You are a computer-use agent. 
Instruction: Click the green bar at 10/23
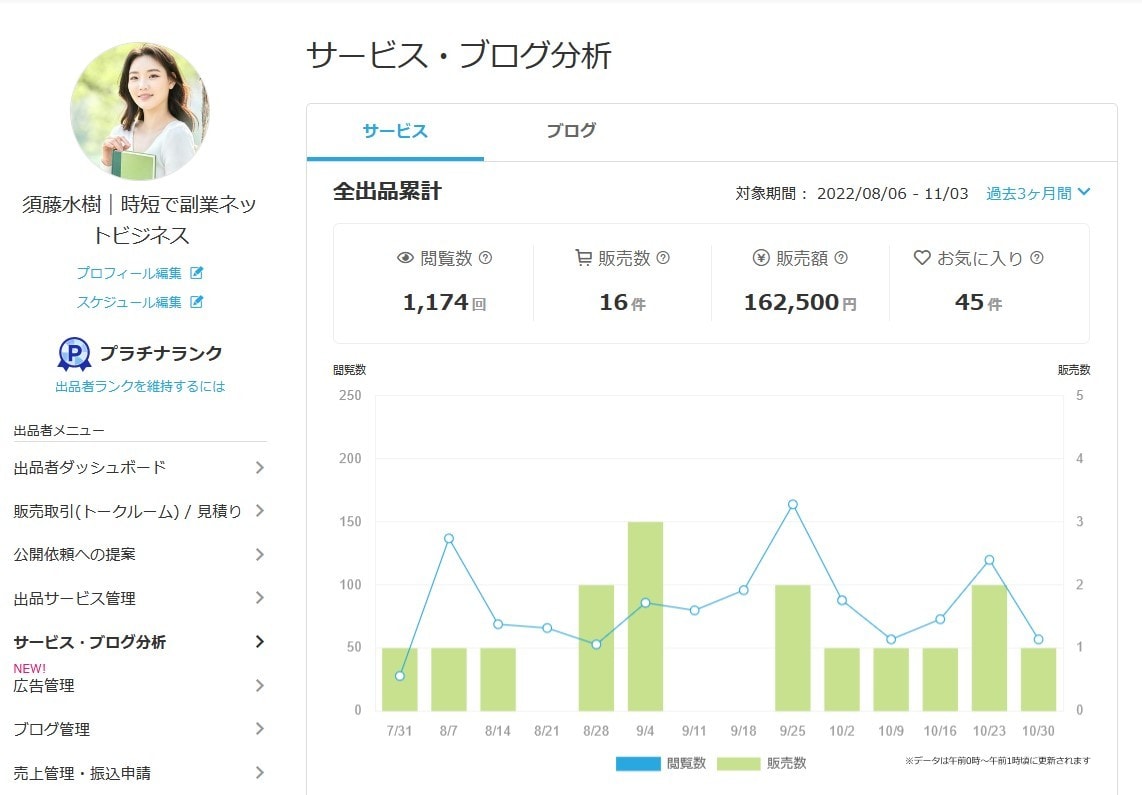[x=989, y=647]
